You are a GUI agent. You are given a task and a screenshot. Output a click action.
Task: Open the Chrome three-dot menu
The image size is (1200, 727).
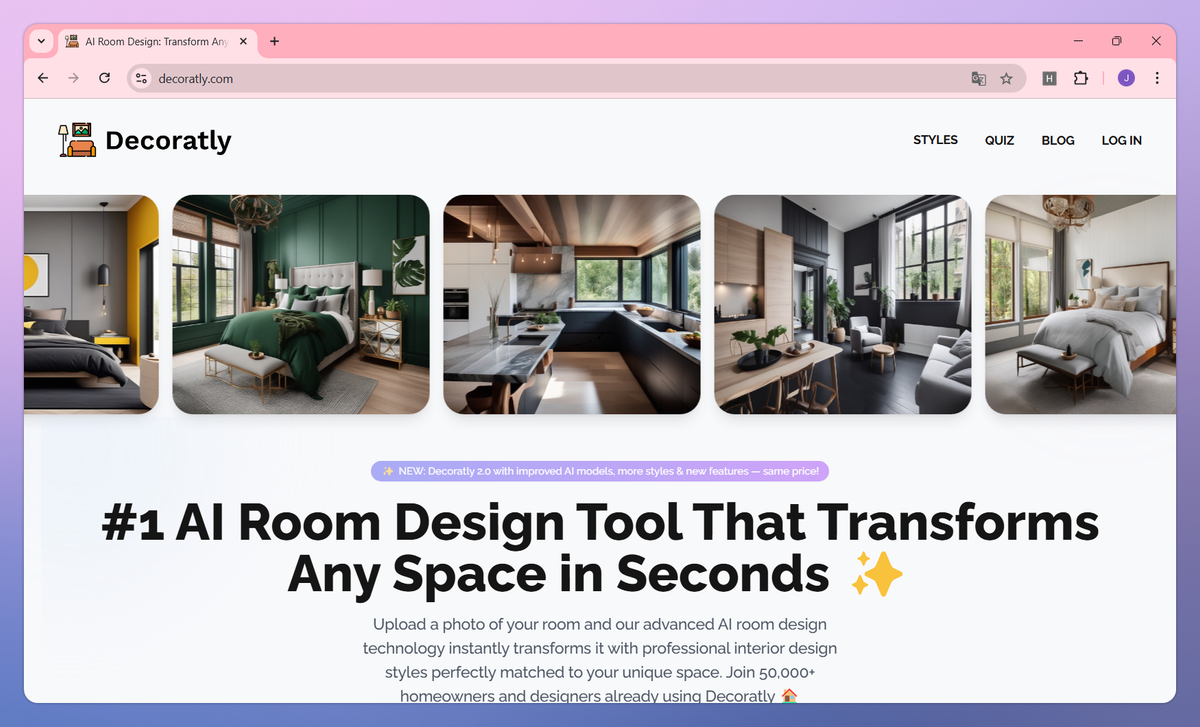(x=1157, y=78)
